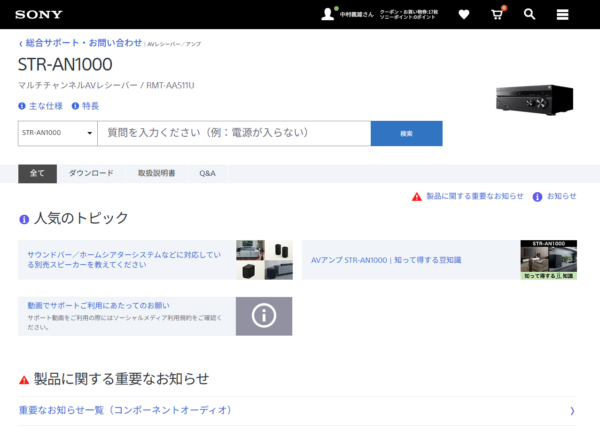600x447 pixels.
Task: Click the STR-AN1000 page heading
Action: point(65,64)
